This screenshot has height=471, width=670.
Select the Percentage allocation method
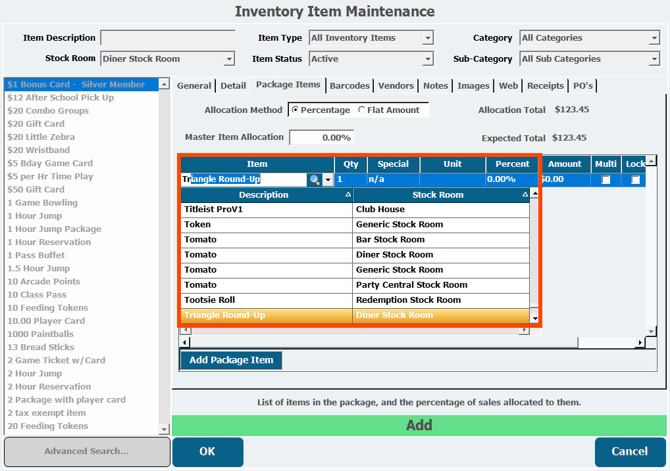tap(296, 110)
